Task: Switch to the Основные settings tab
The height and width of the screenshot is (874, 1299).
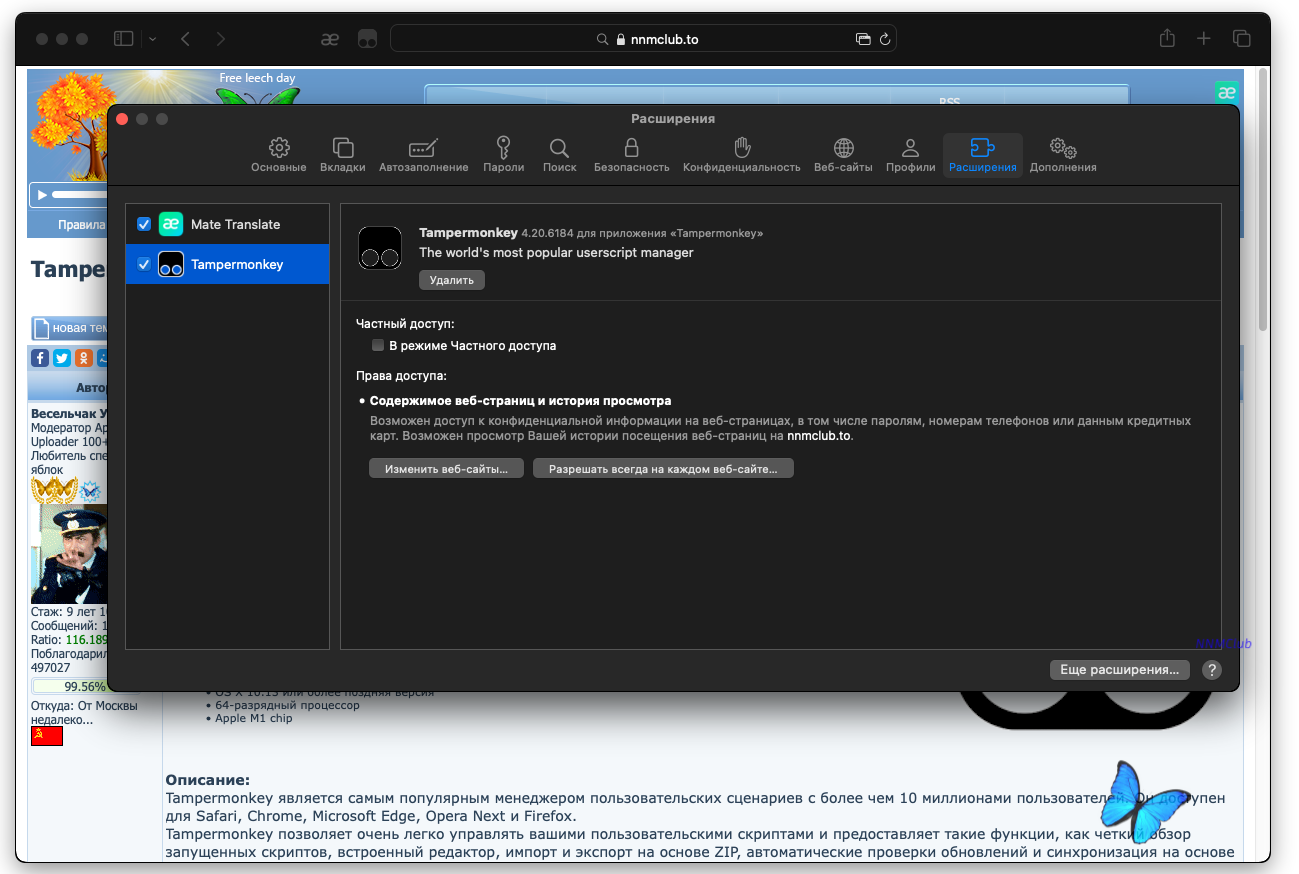Action: pos(279,155)
